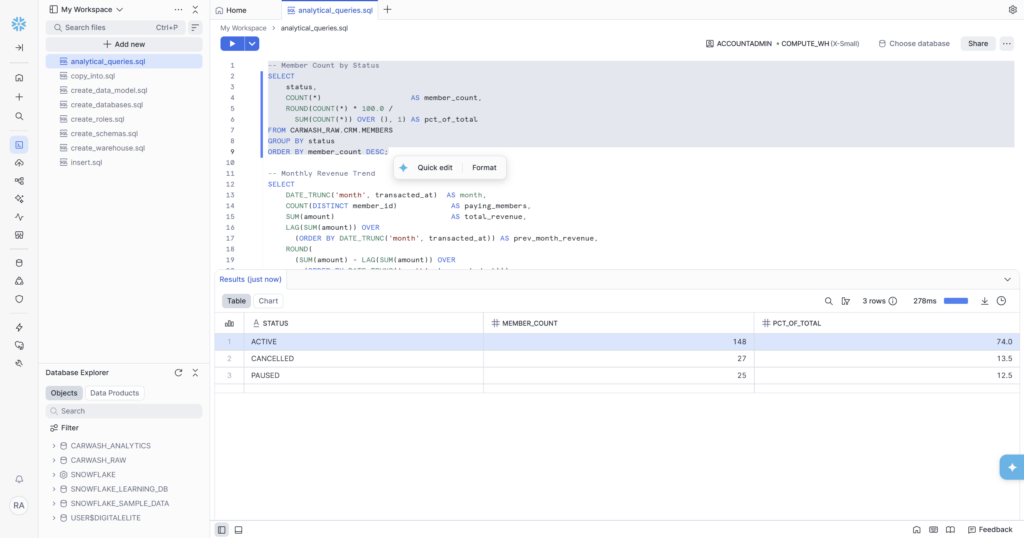Open the Home tab
The width and height of the screenshot is (1024, 538).
231,10
